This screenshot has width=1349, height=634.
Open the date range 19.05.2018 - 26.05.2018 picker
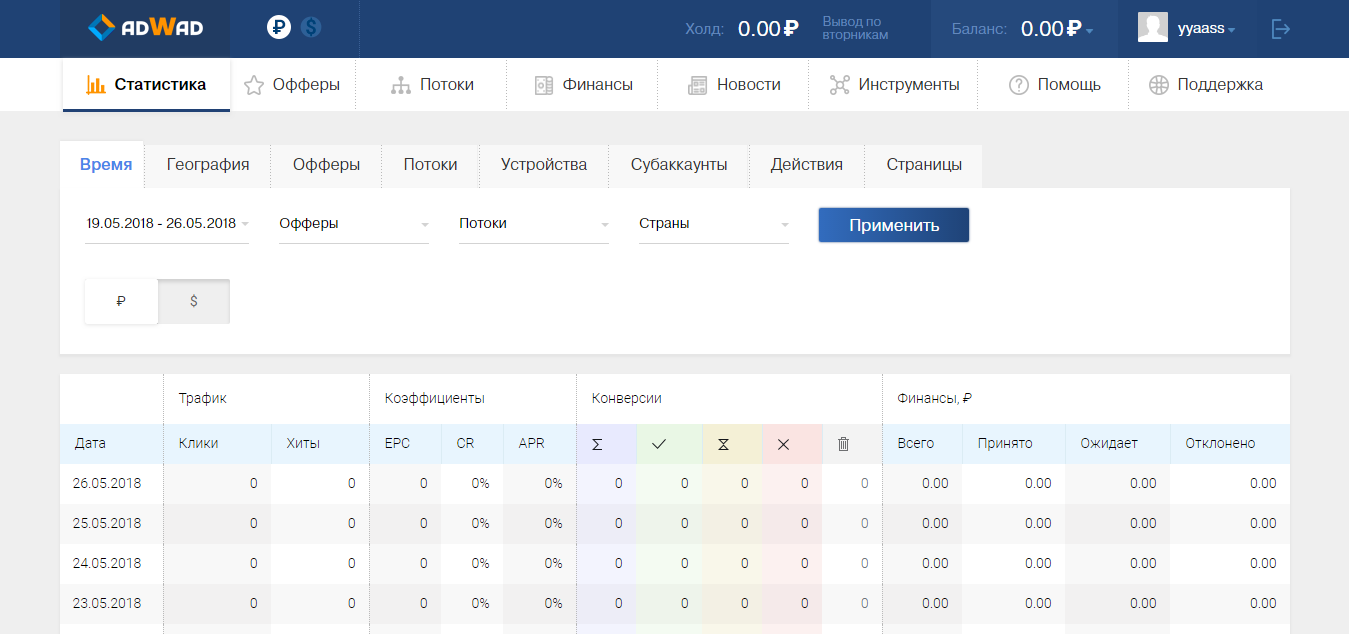pyautogui.click(x=167, y=224)
